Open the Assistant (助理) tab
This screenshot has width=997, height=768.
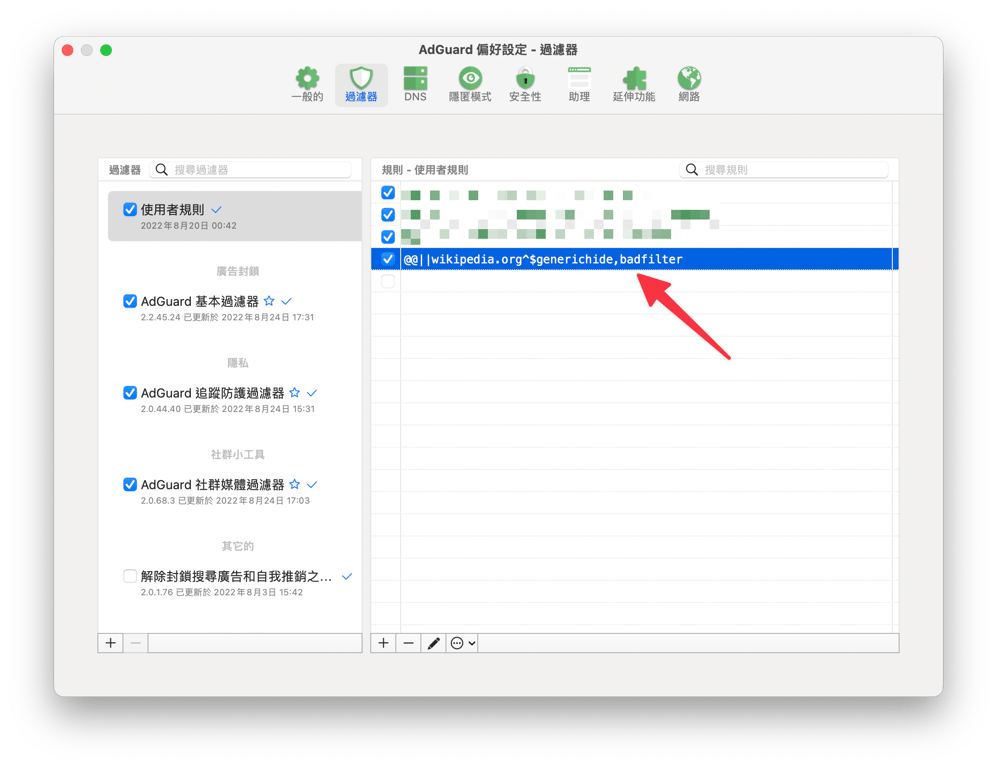(579, 85)
